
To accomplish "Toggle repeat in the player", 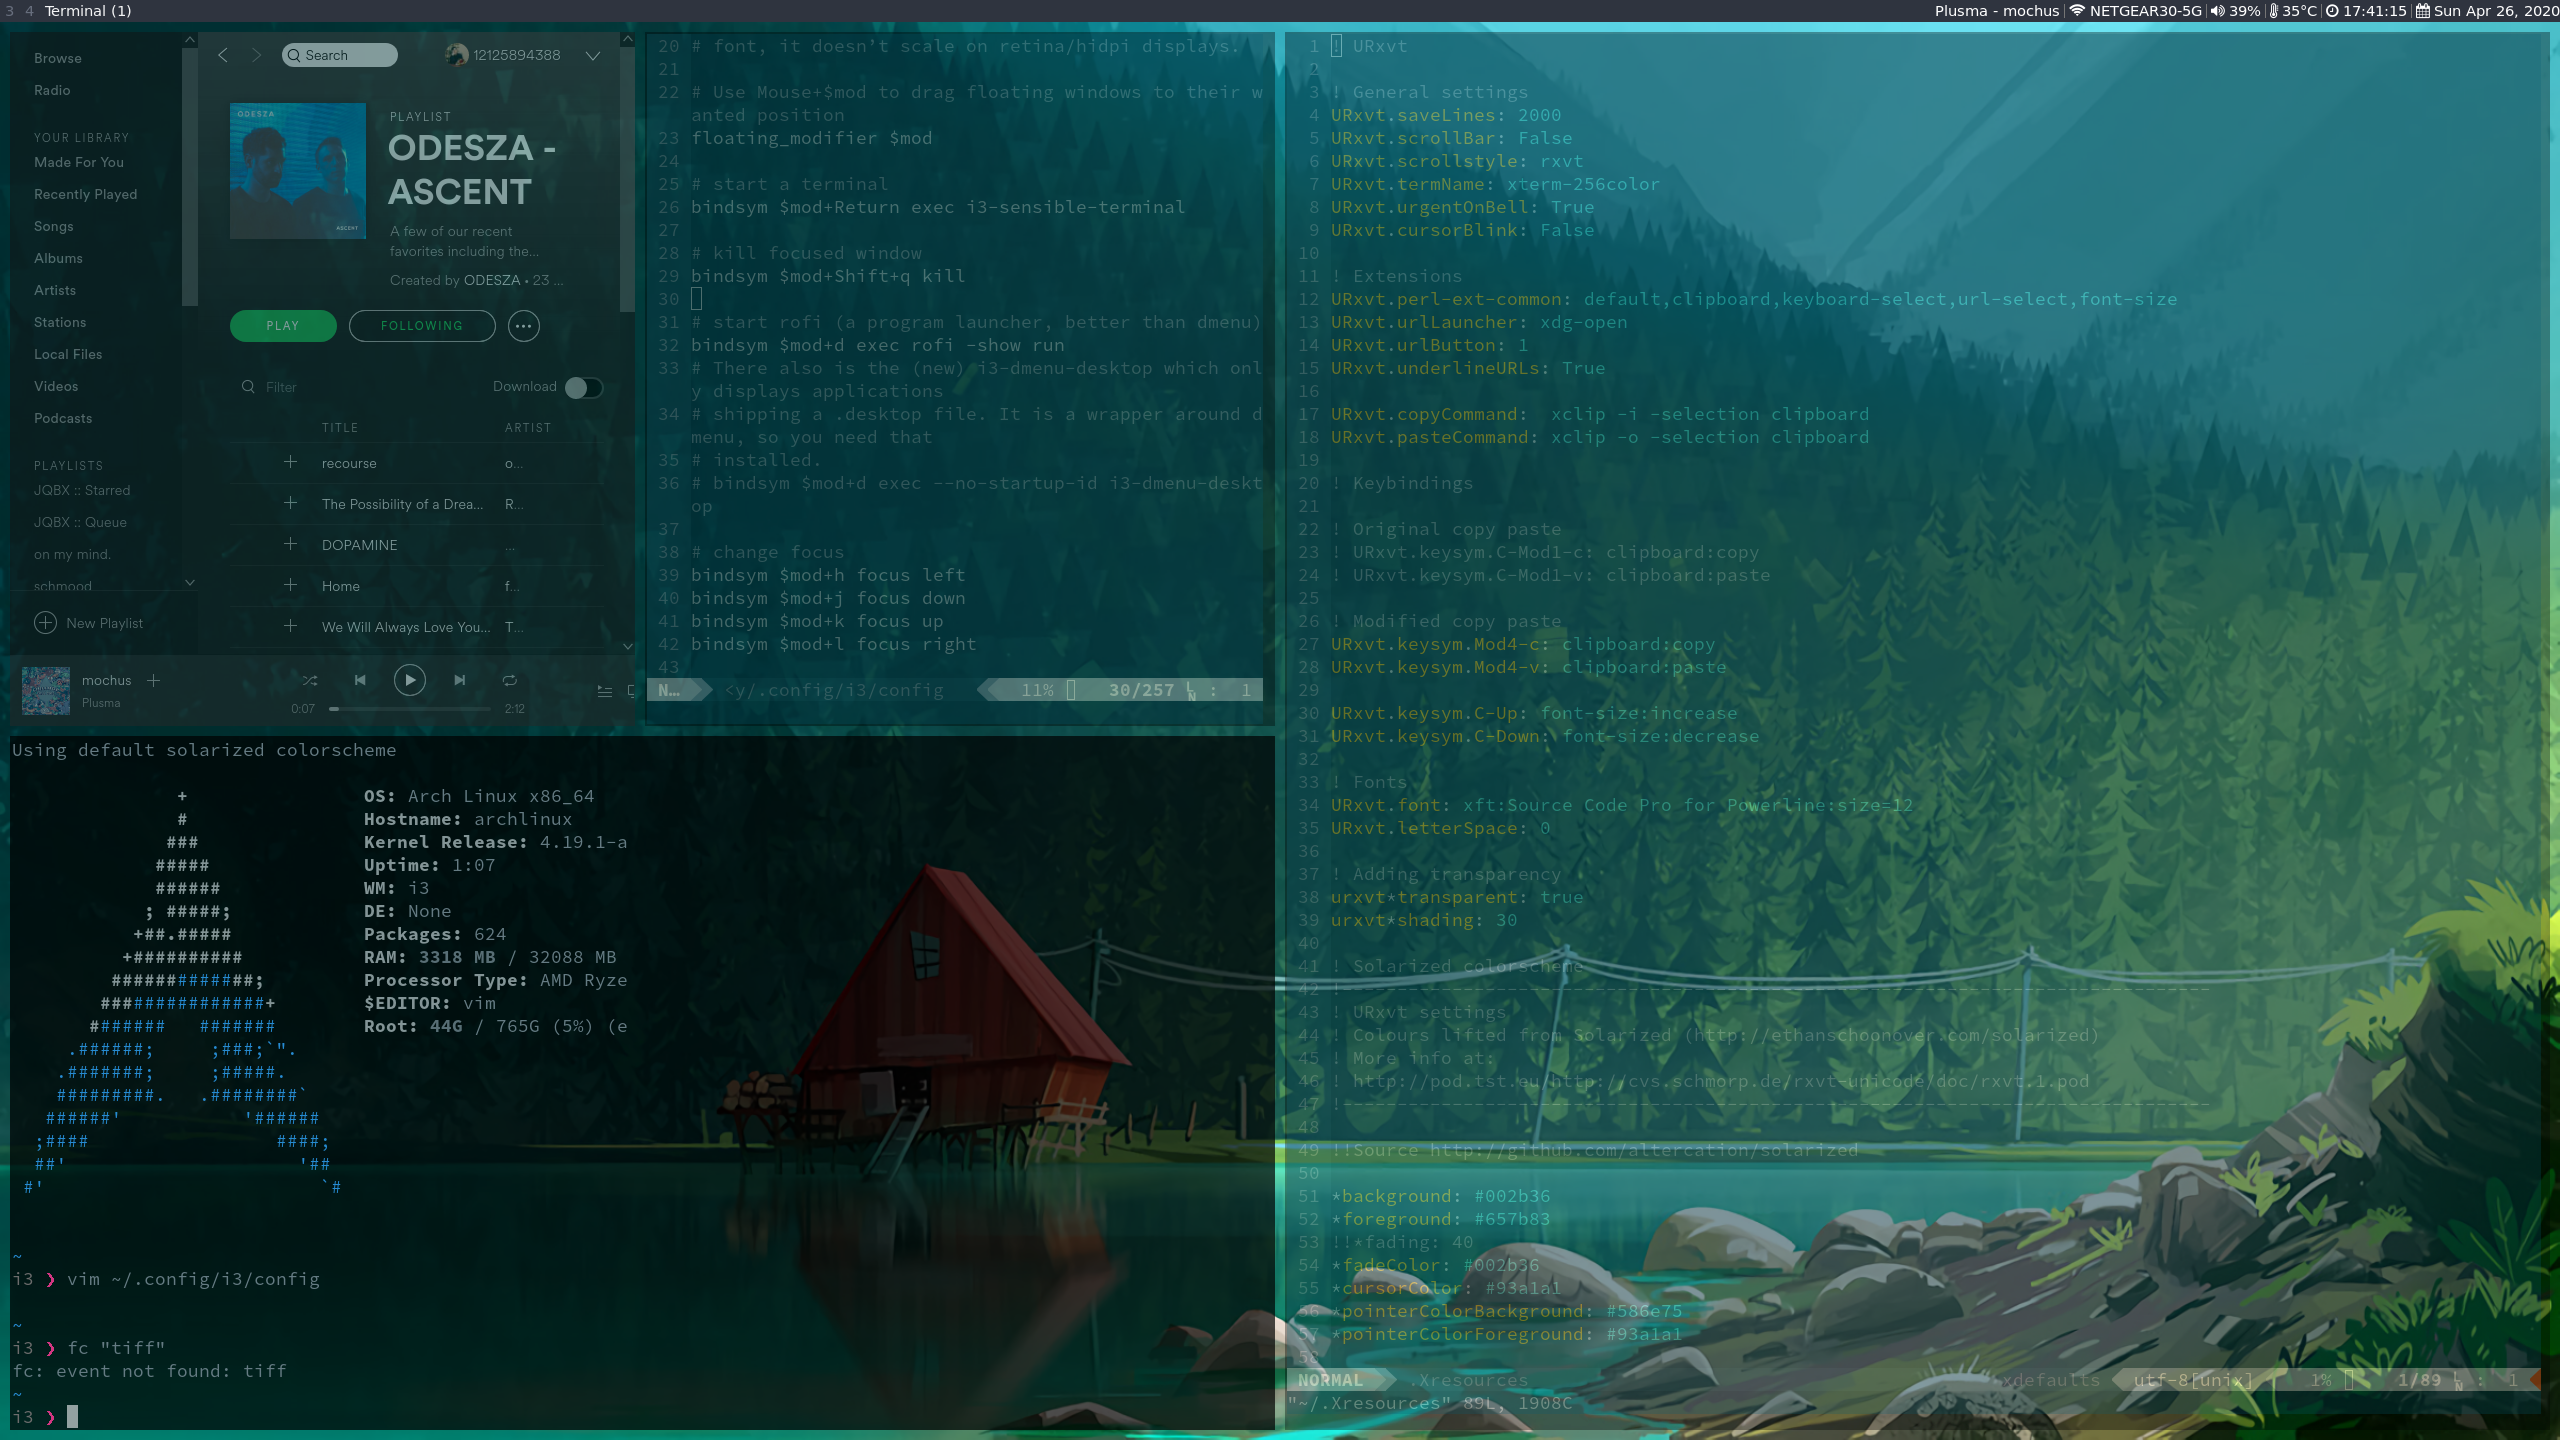I will 510,680.
